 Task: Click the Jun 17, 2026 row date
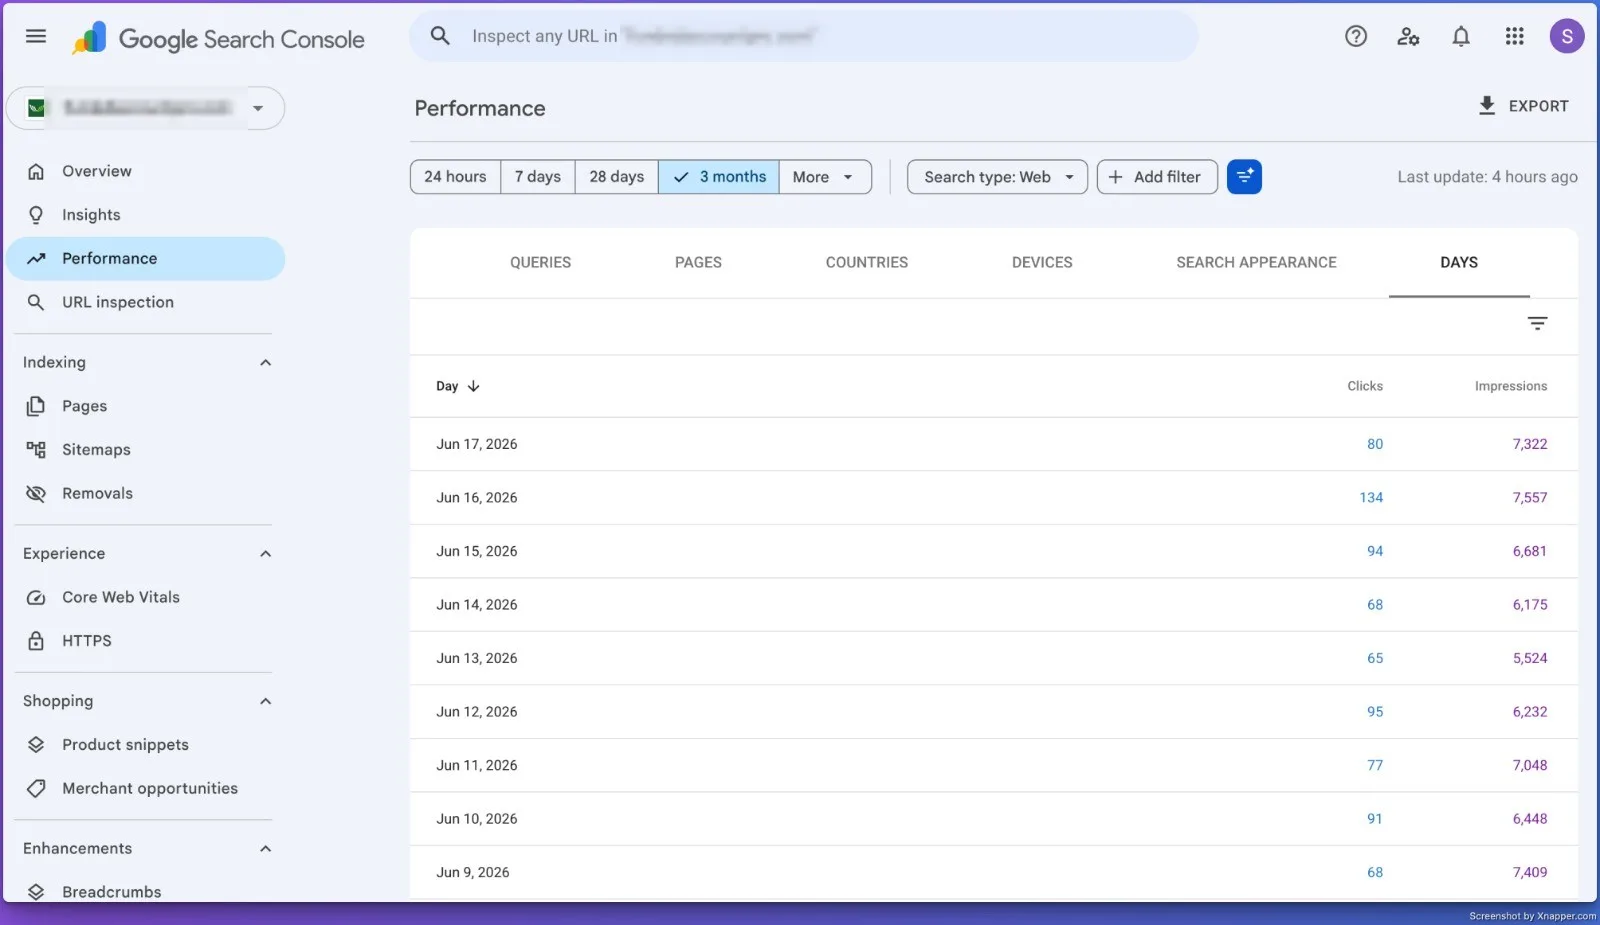point(477,444)
